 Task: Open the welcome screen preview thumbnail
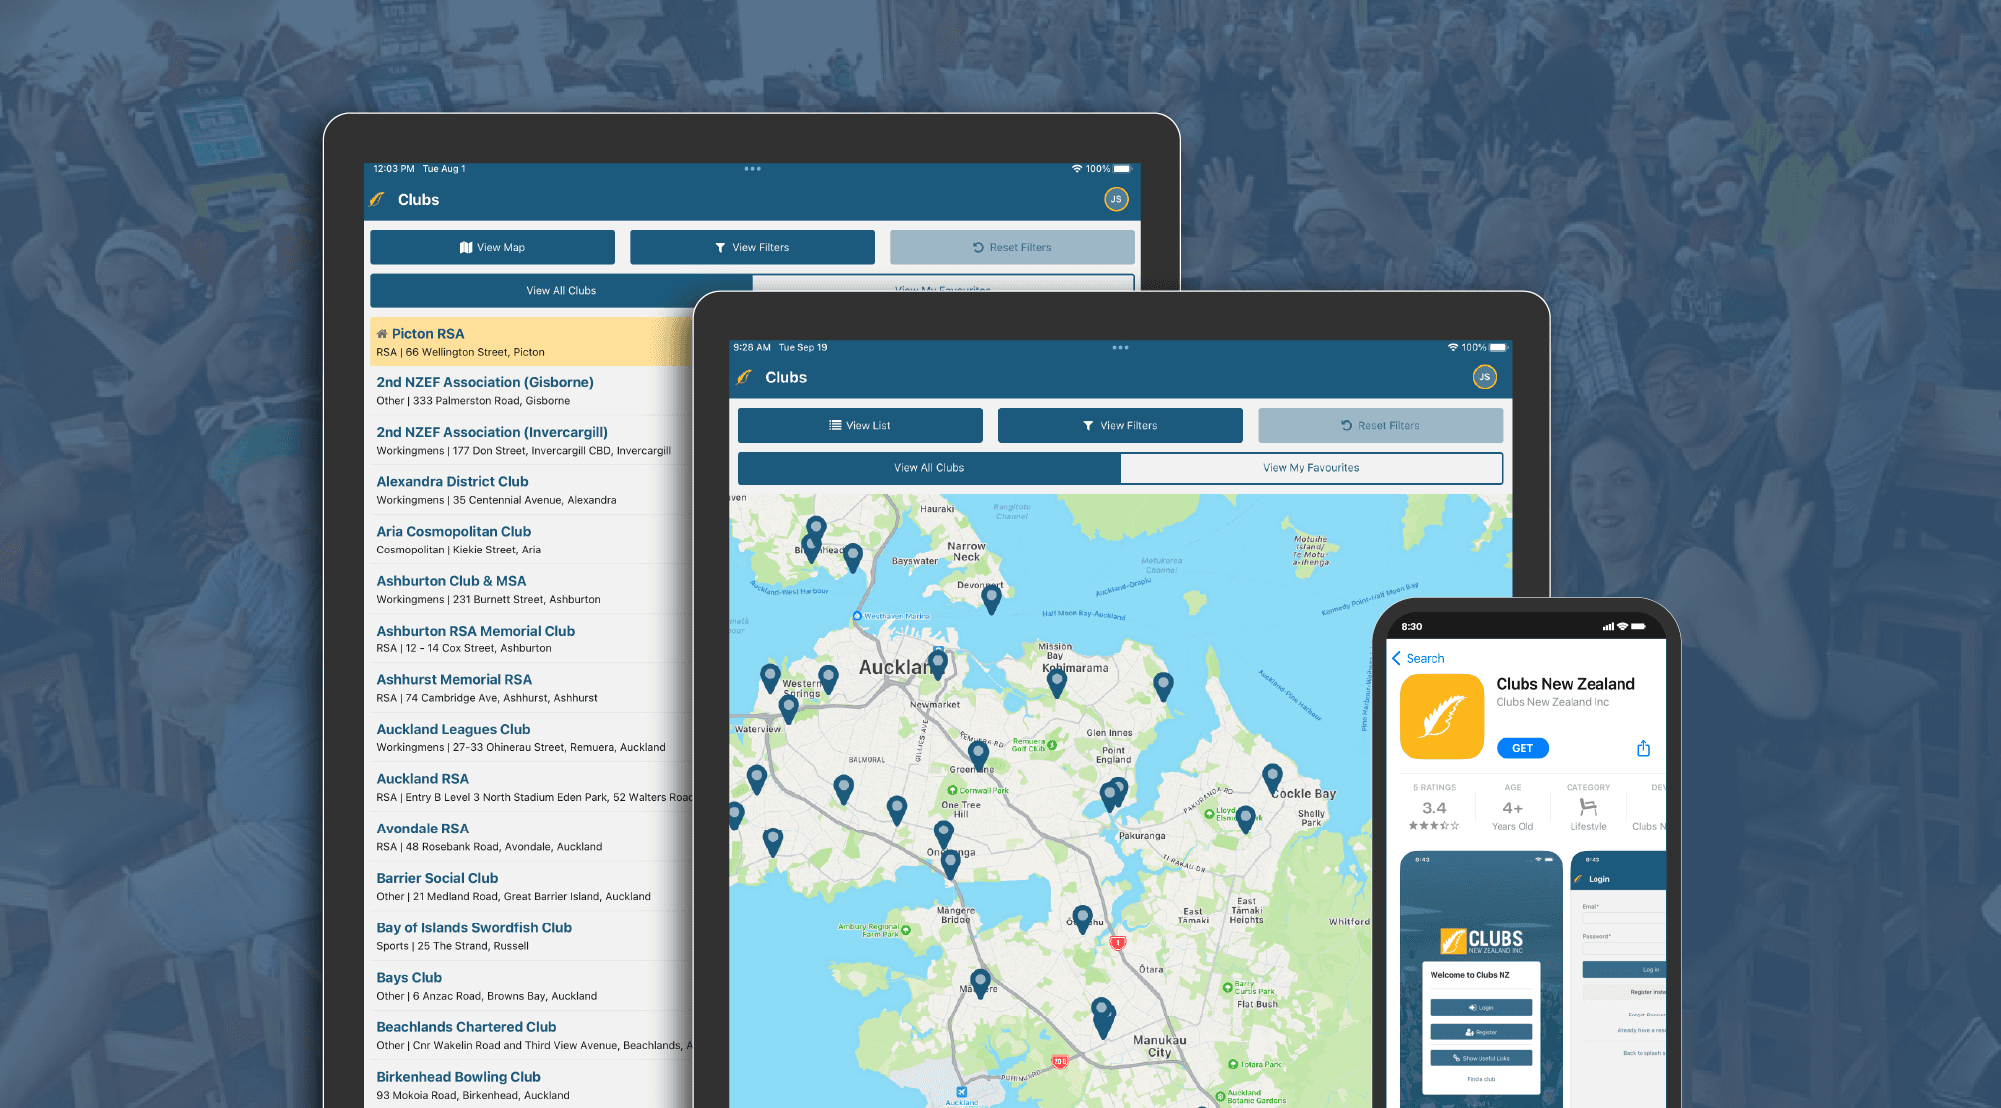click(1481, 978)
